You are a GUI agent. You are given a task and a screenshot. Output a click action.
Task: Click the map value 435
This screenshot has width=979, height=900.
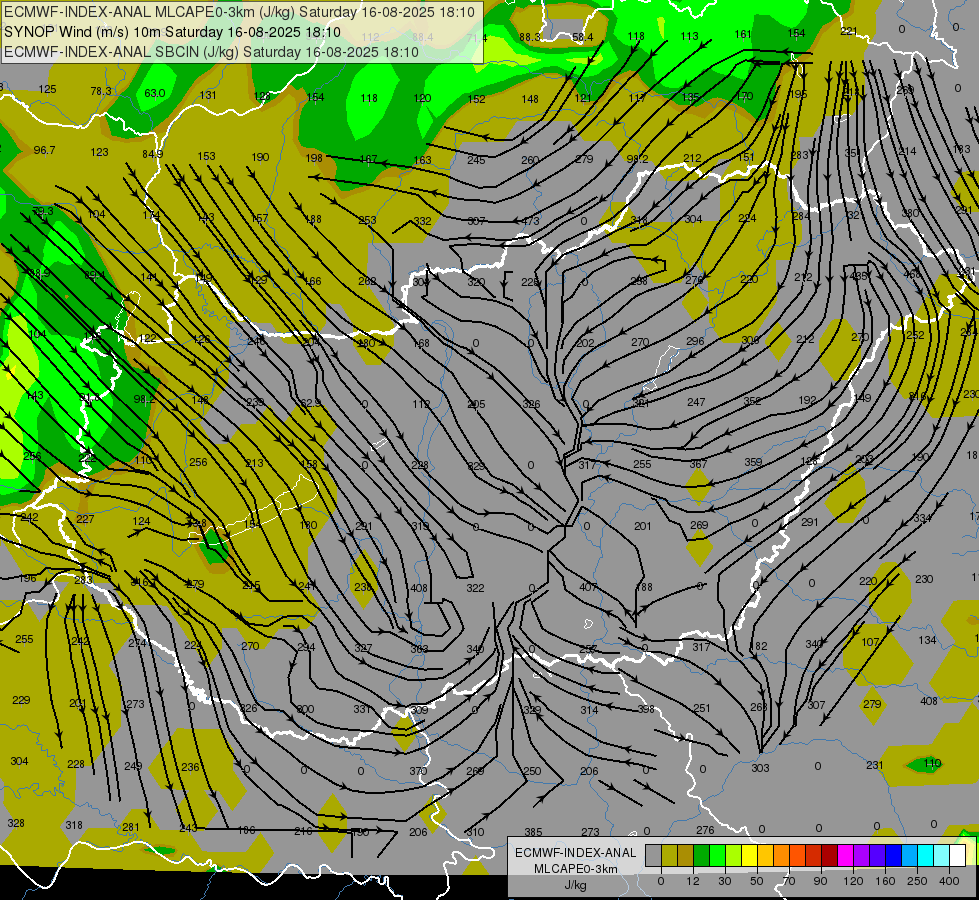(858, 275)
